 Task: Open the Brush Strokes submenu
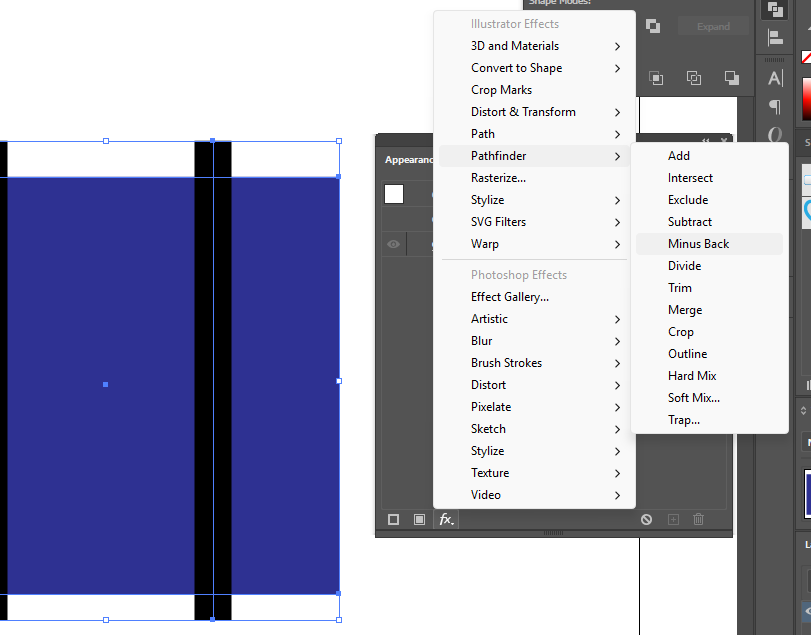pyautogui.click(x=534, y=363)
